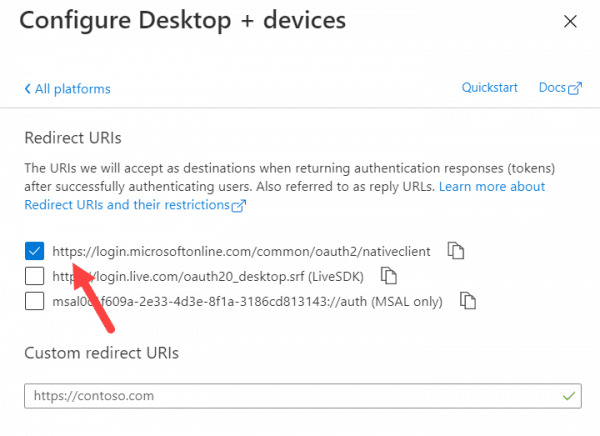This screenshot has width=600, height=436.
Task: Click external link icon after 'their restrictions'
Action: pos(238,206)
